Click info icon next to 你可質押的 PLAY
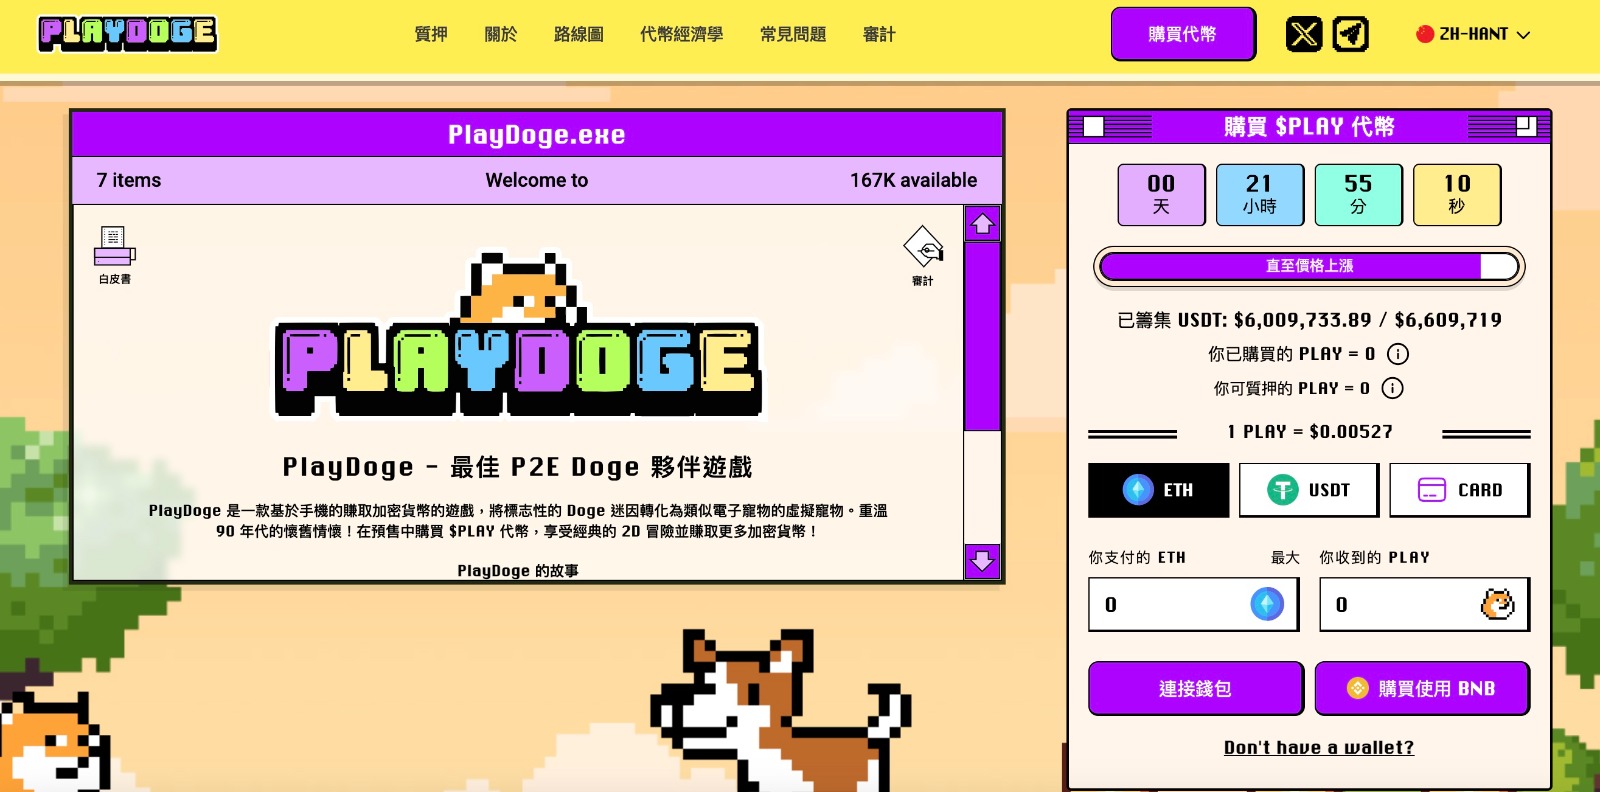The height and width of the screenshot is (792, 1600). [1392, 388]
